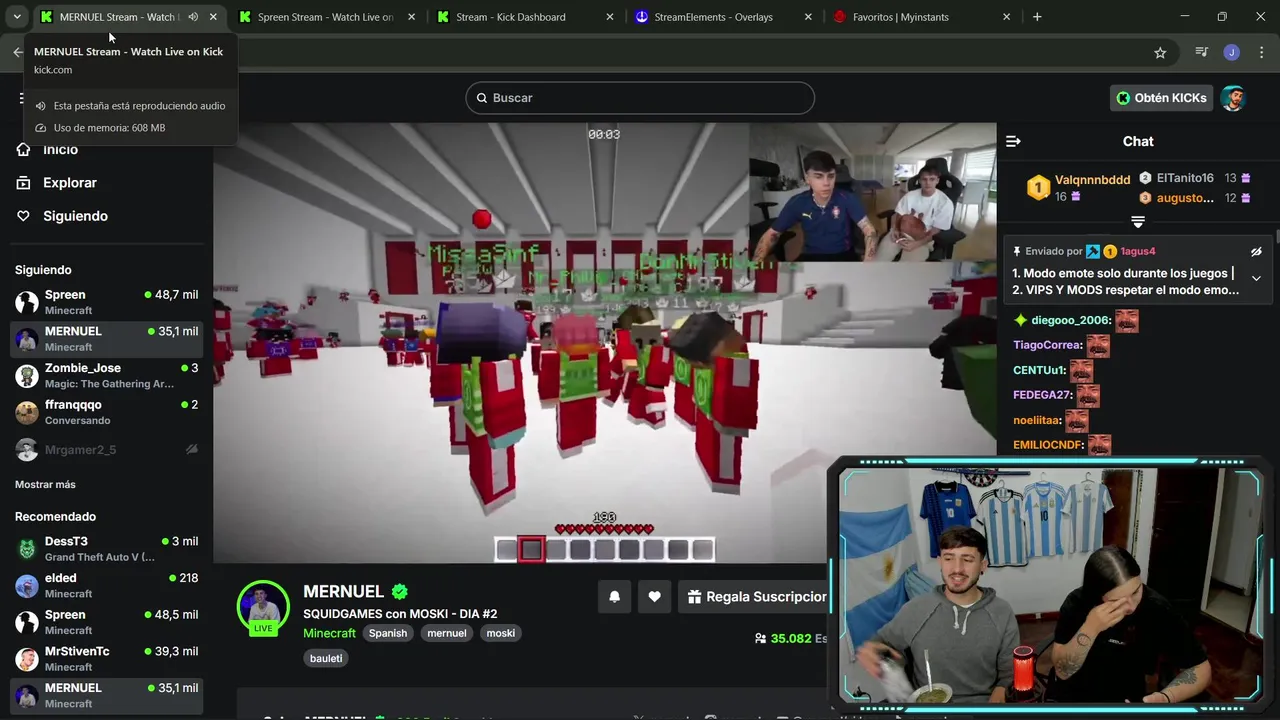Close the Spreen Stream tab

[411, 17]
